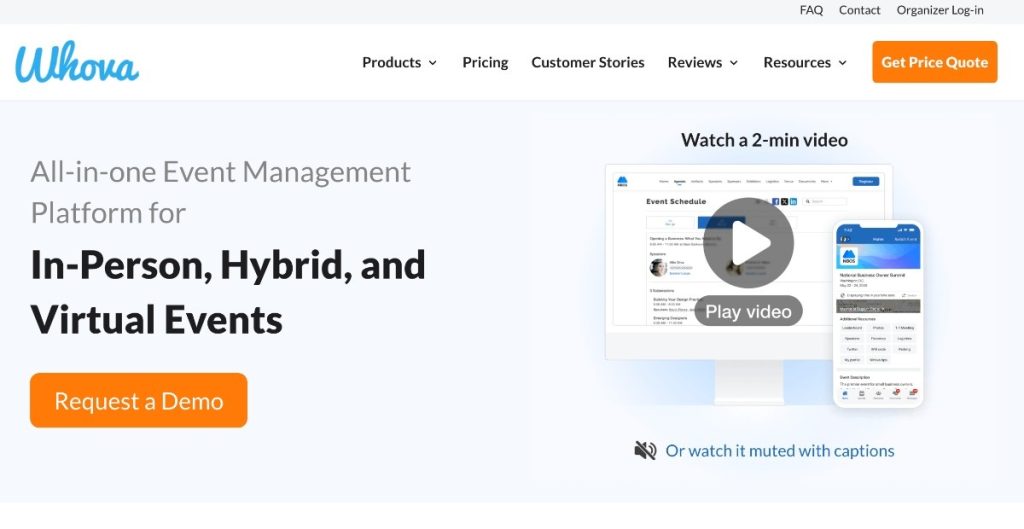The image size is (1024, 529).
Task: Go to the Pricing page
Action: click(485, 63)
